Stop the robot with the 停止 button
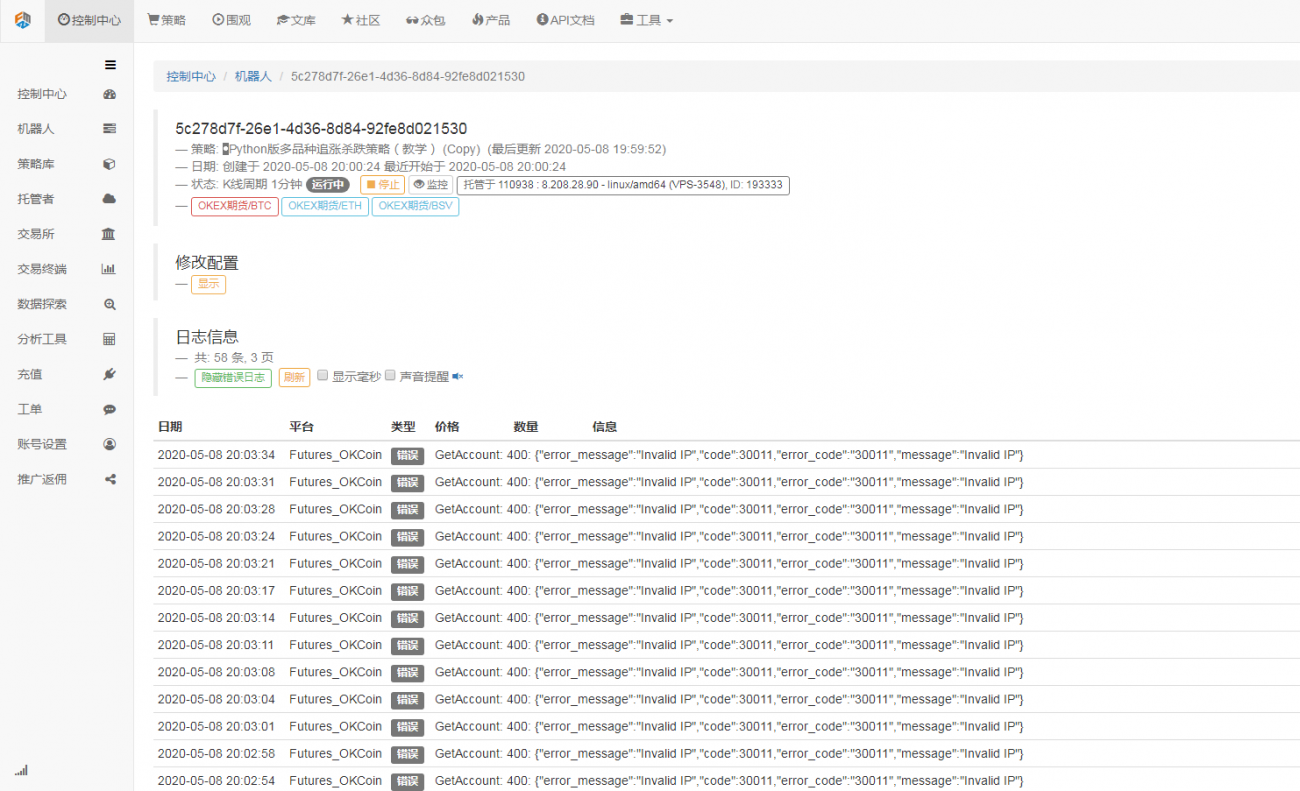This screenshot has width=1300, height=791. (382, 185)
